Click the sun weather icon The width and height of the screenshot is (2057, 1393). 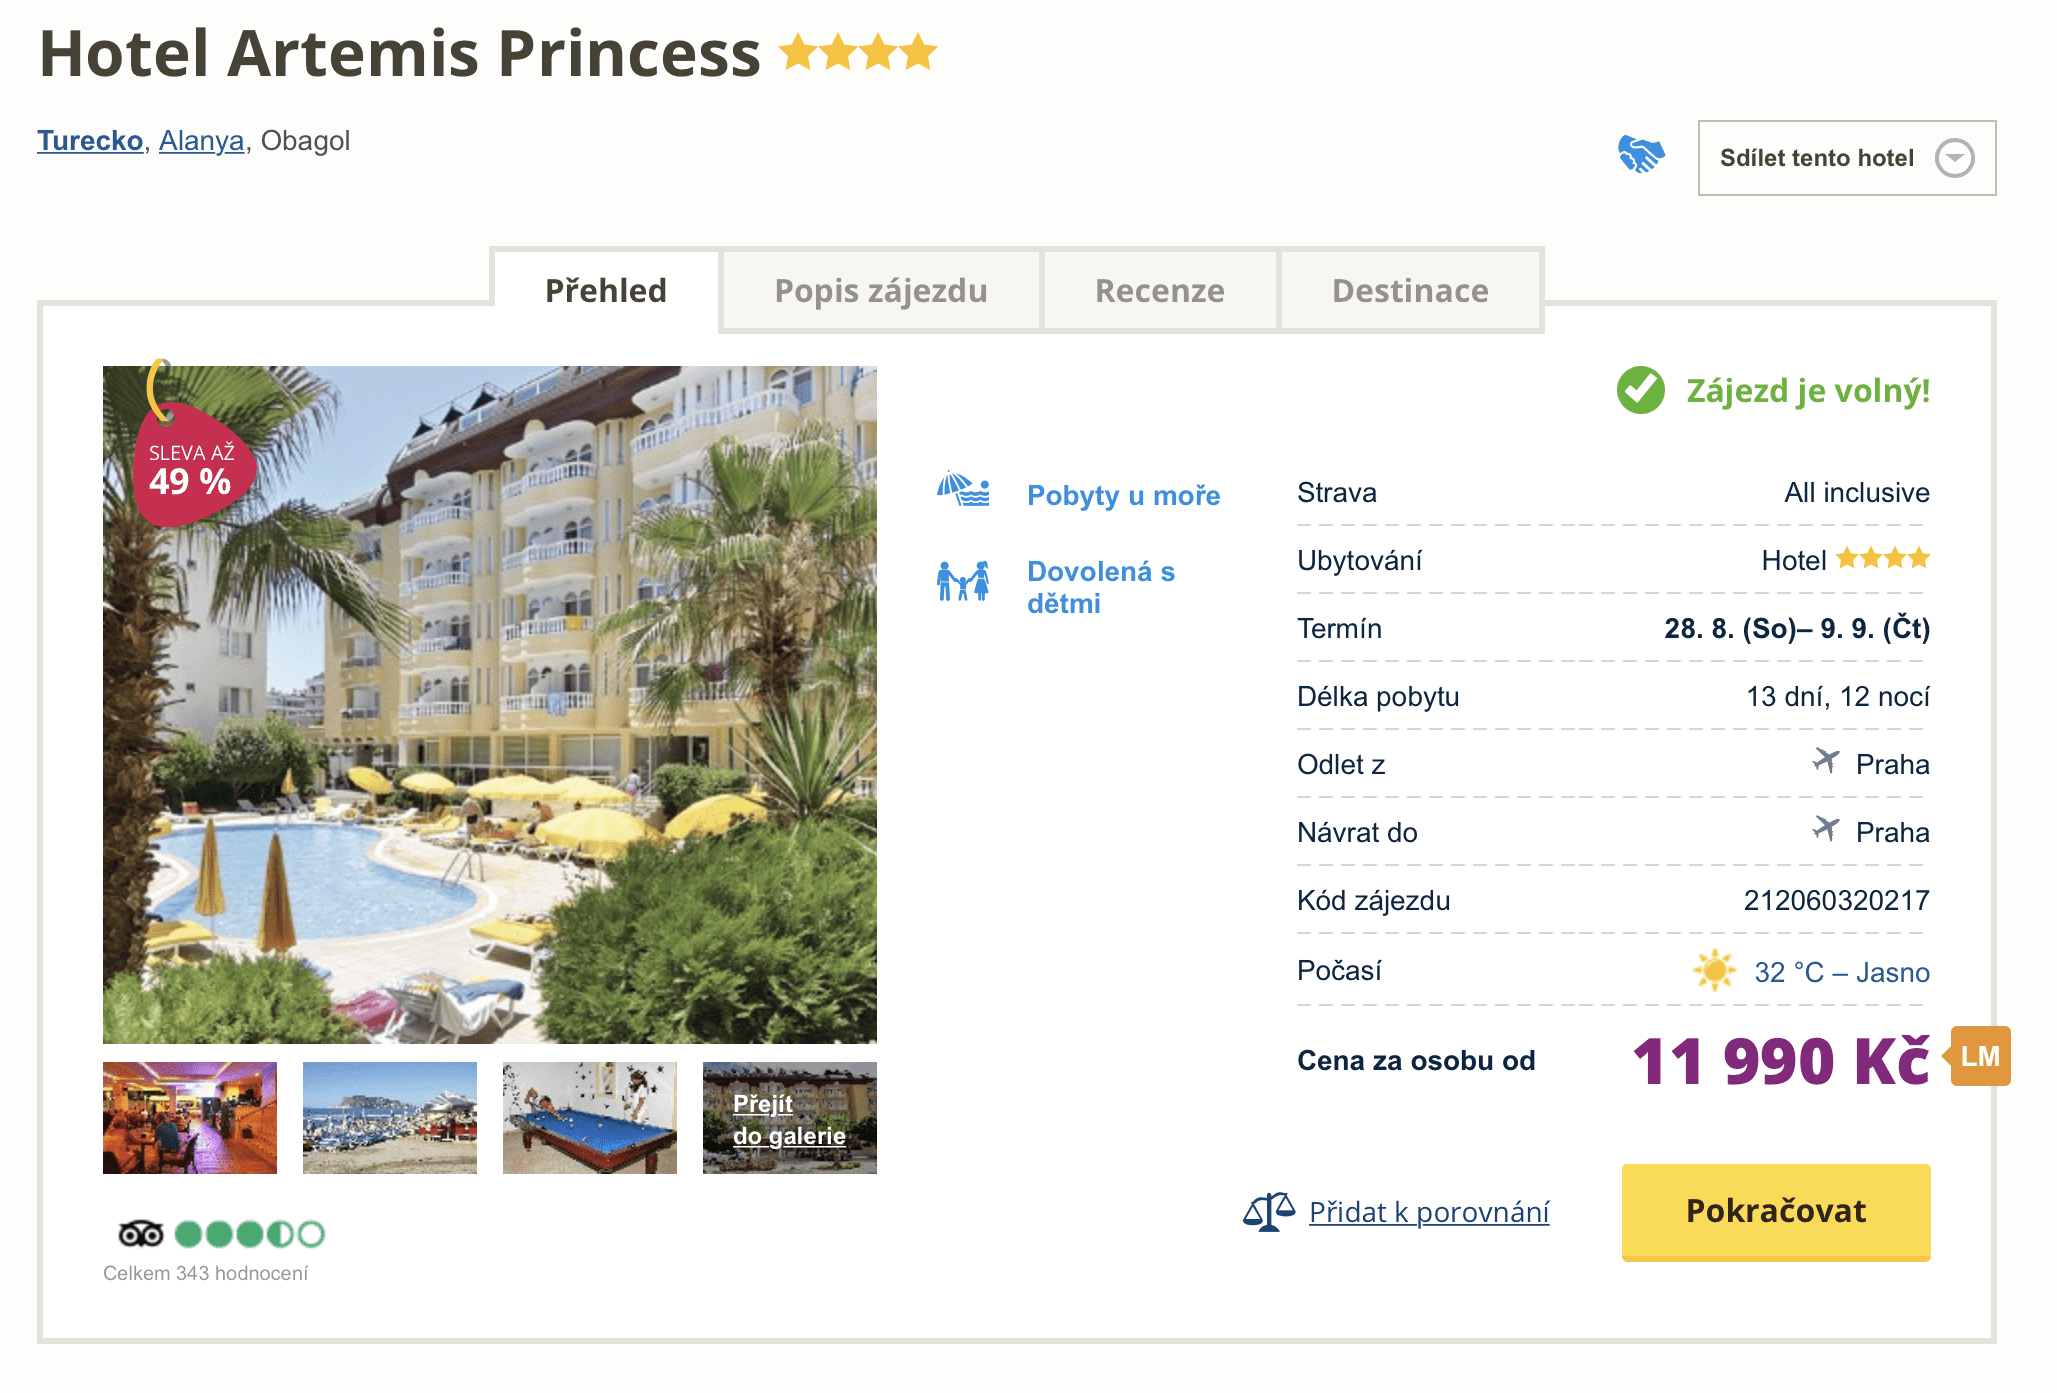(x=1715, y=971)
